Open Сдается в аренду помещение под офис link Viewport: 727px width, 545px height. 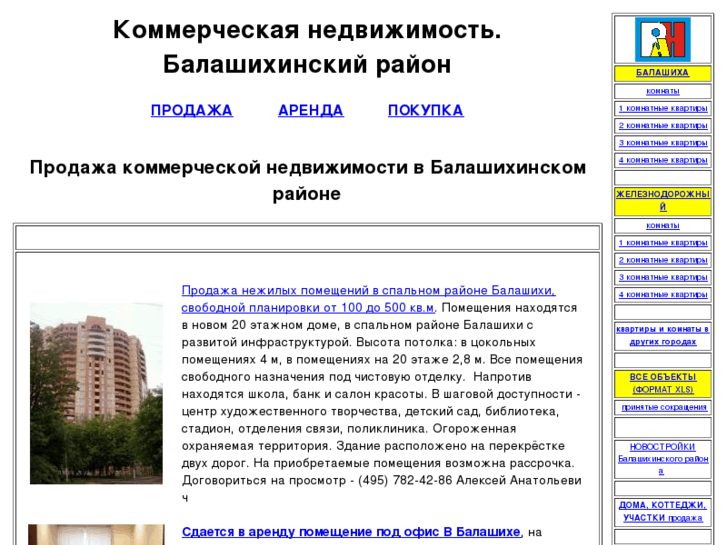tap(351, 532)
